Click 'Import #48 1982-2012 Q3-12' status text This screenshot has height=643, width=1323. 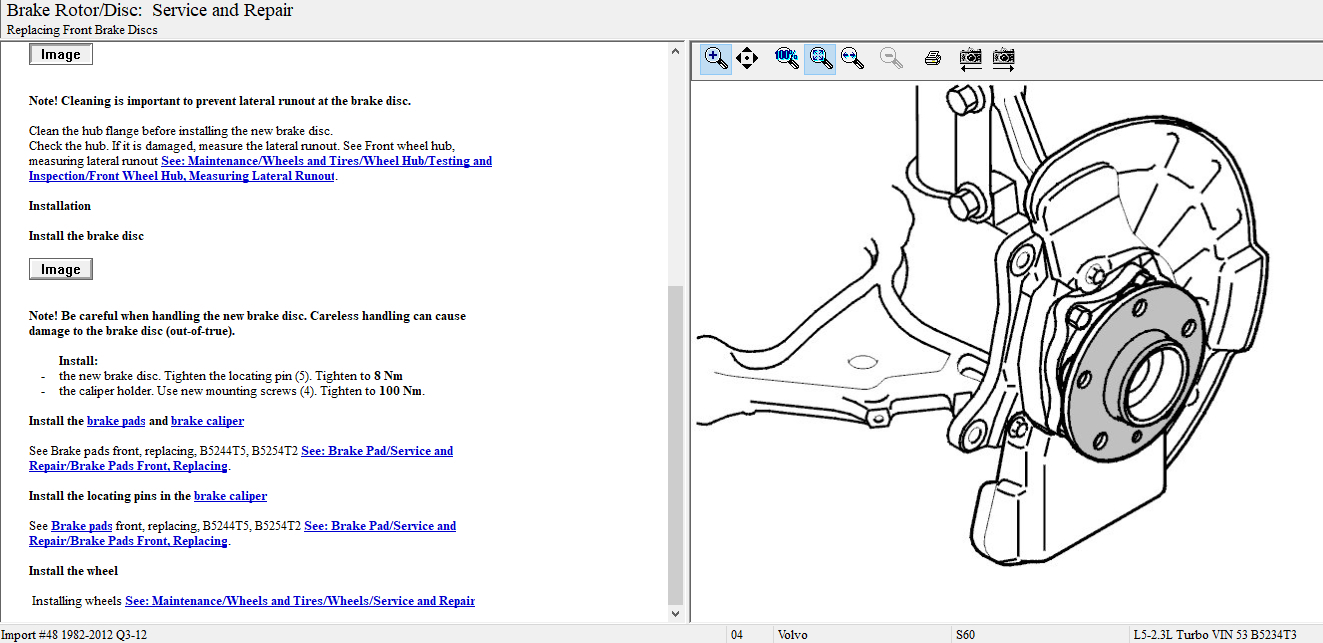tap(74, 635)
